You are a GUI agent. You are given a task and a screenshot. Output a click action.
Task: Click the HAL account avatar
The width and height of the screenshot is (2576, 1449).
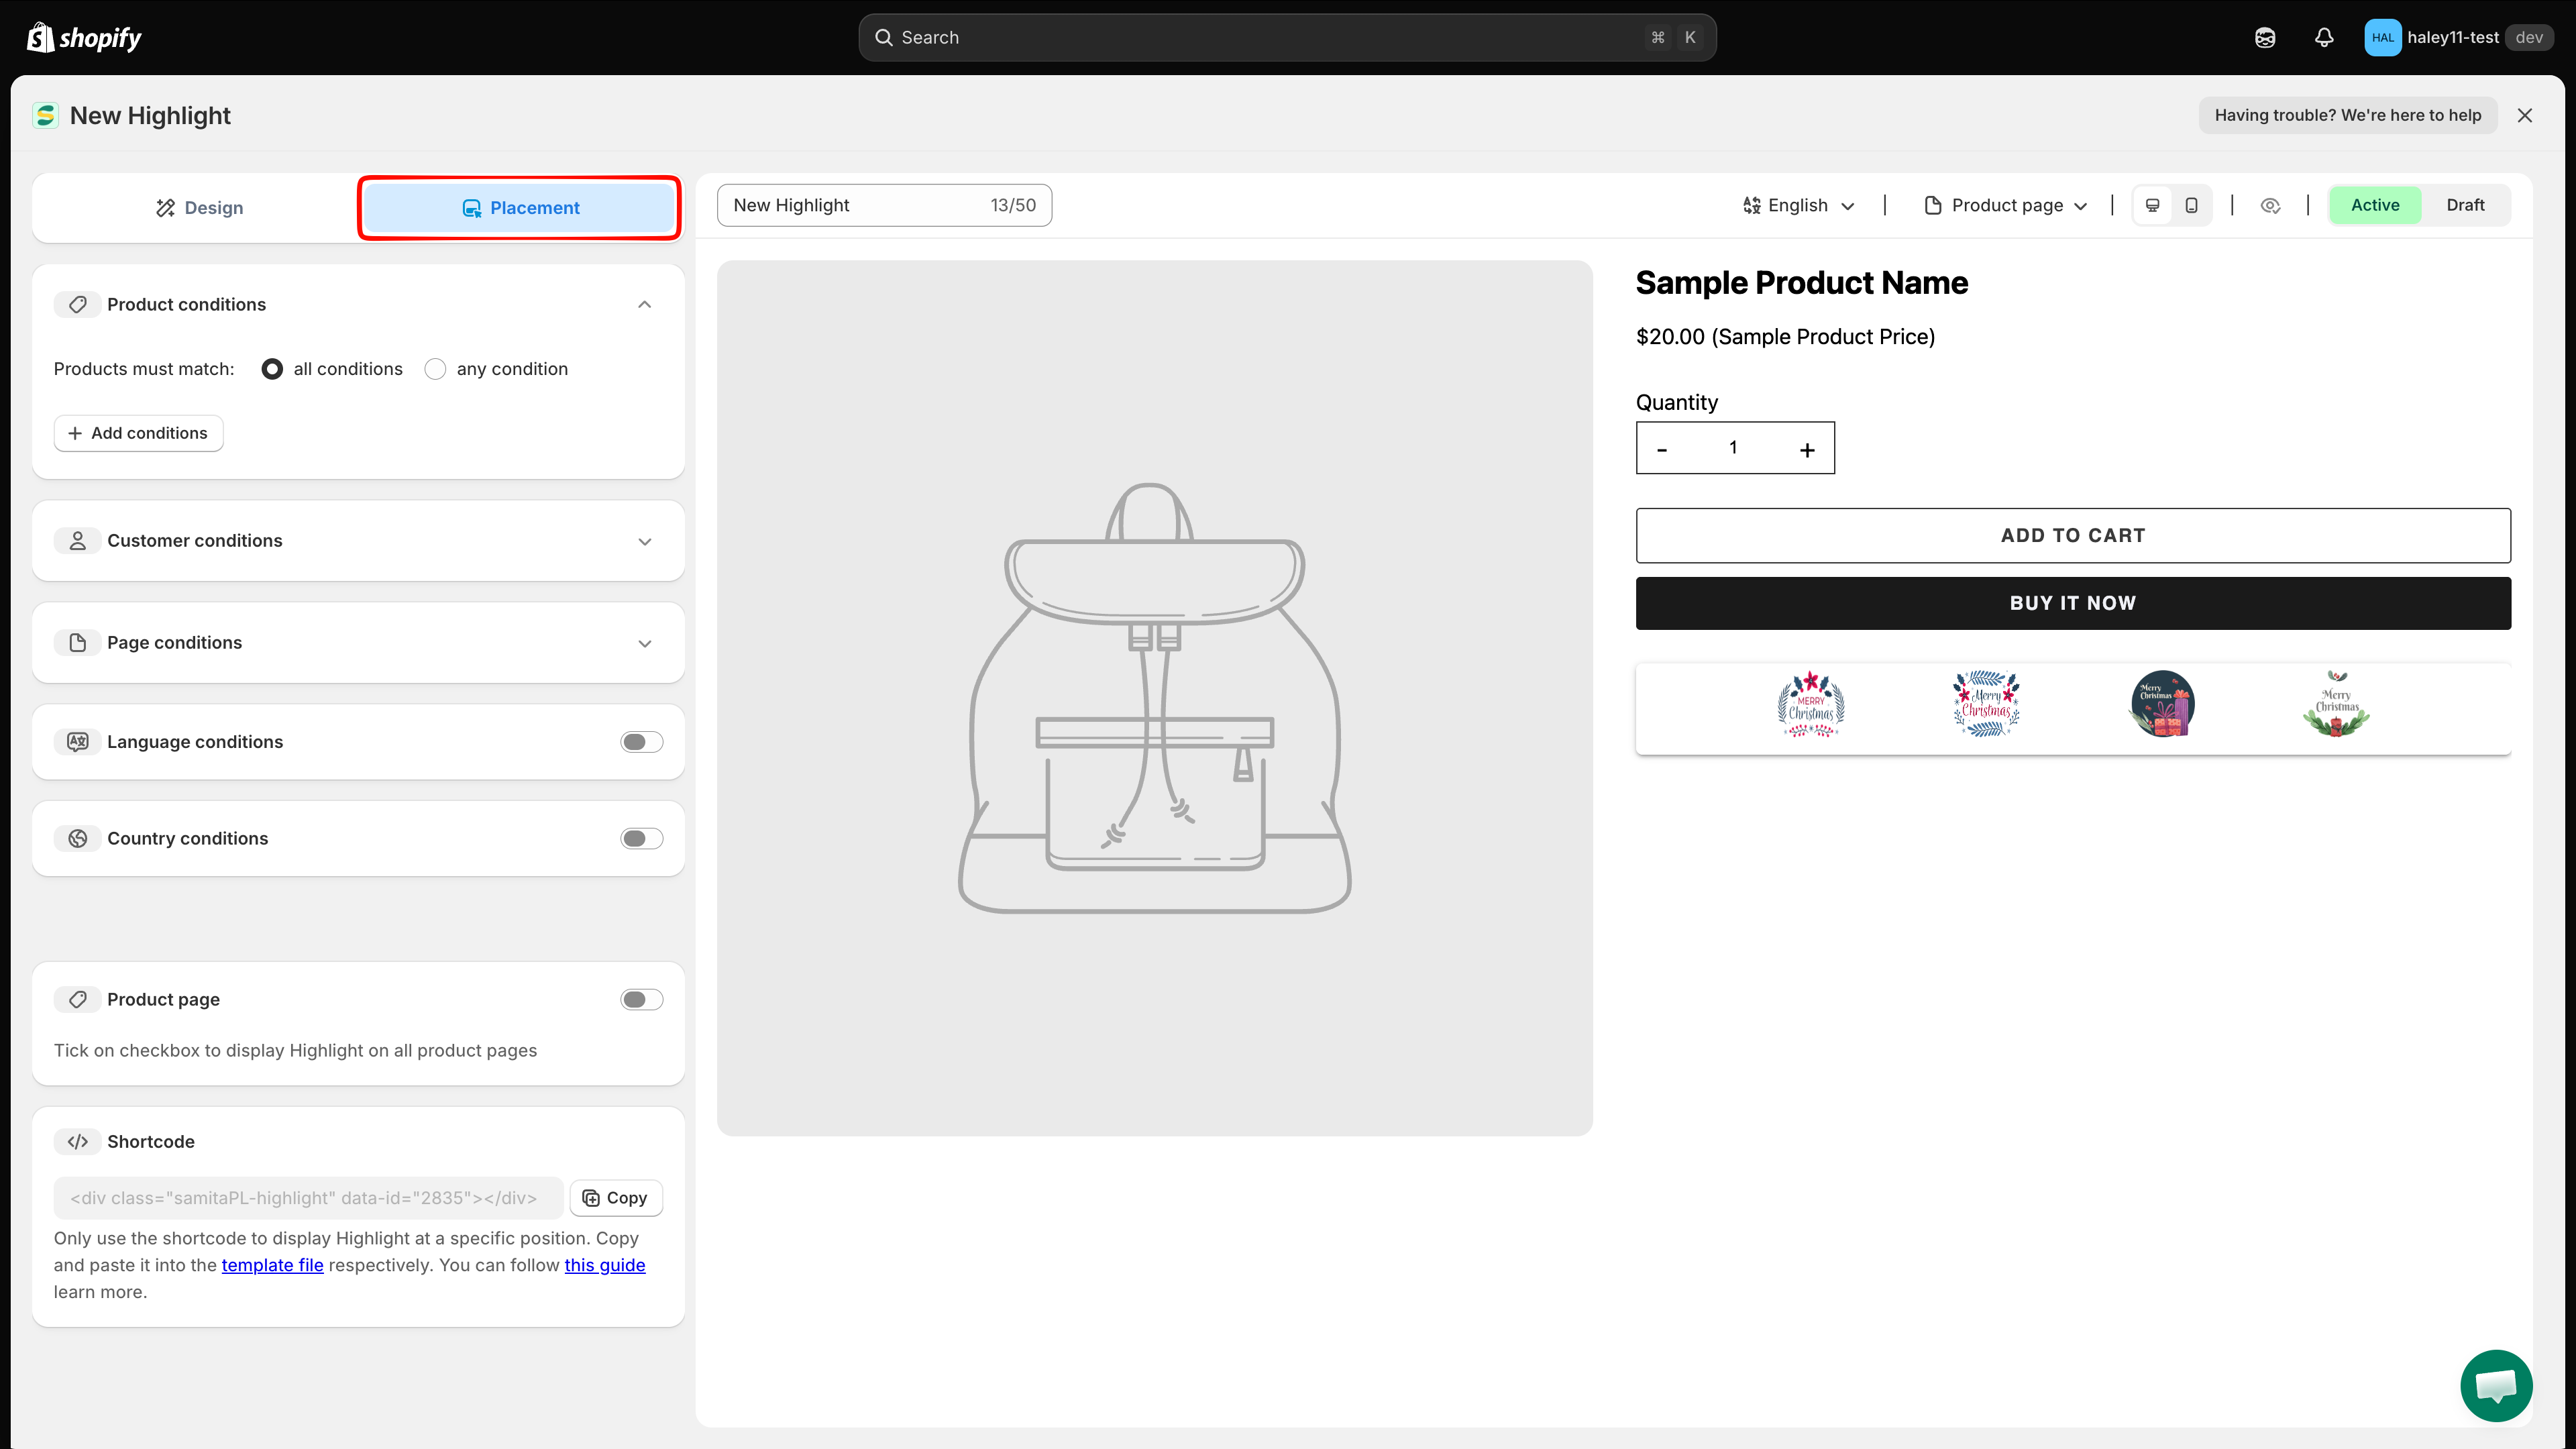coord(2382,38)
